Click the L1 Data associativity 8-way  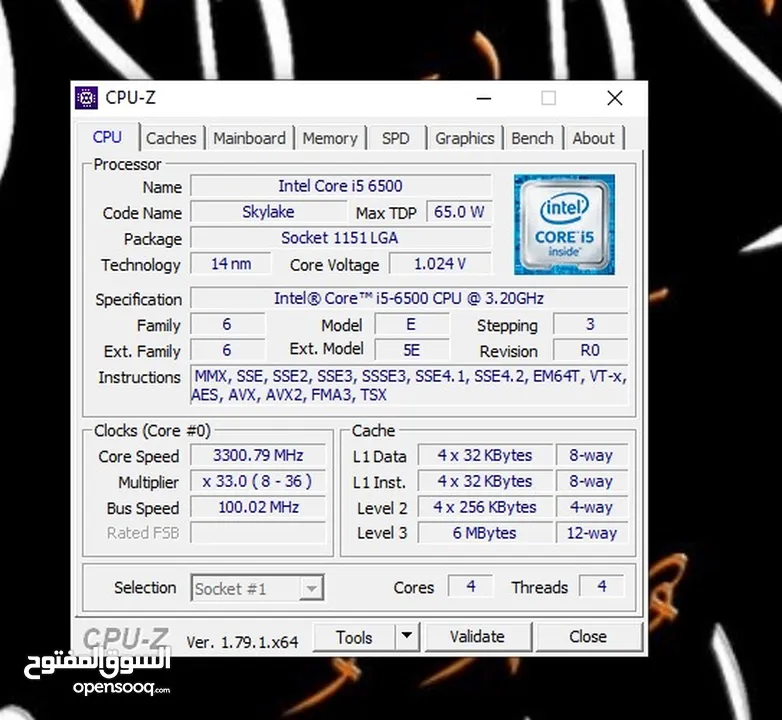pyautogui.click(x=591, y=455)
